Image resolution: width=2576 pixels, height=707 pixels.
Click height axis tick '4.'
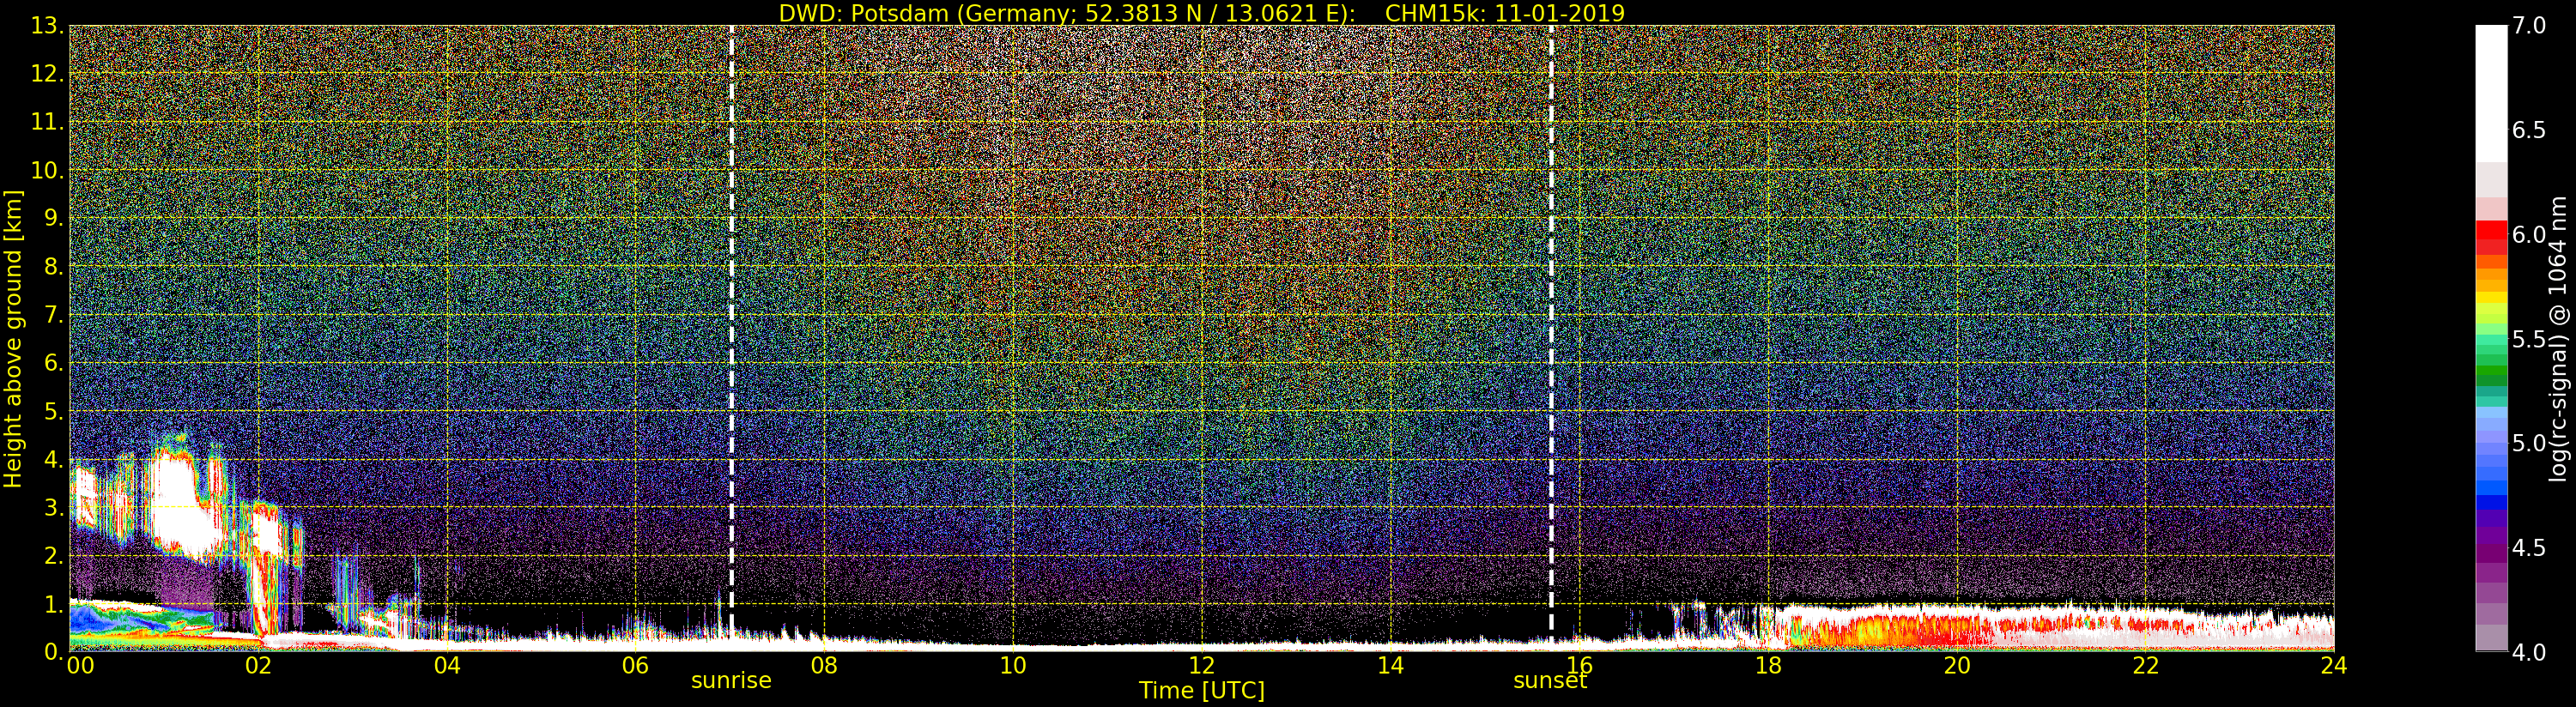54,459
